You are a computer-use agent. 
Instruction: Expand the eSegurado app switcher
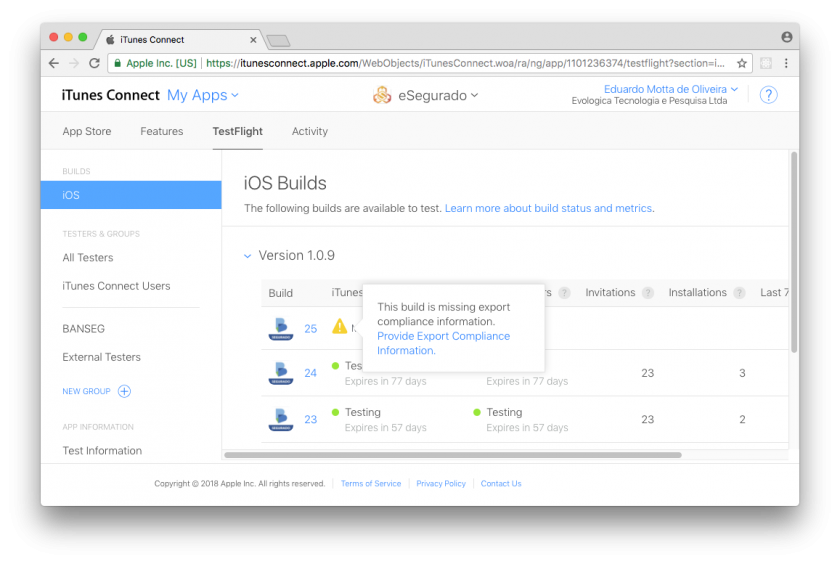tap(439, 95)
